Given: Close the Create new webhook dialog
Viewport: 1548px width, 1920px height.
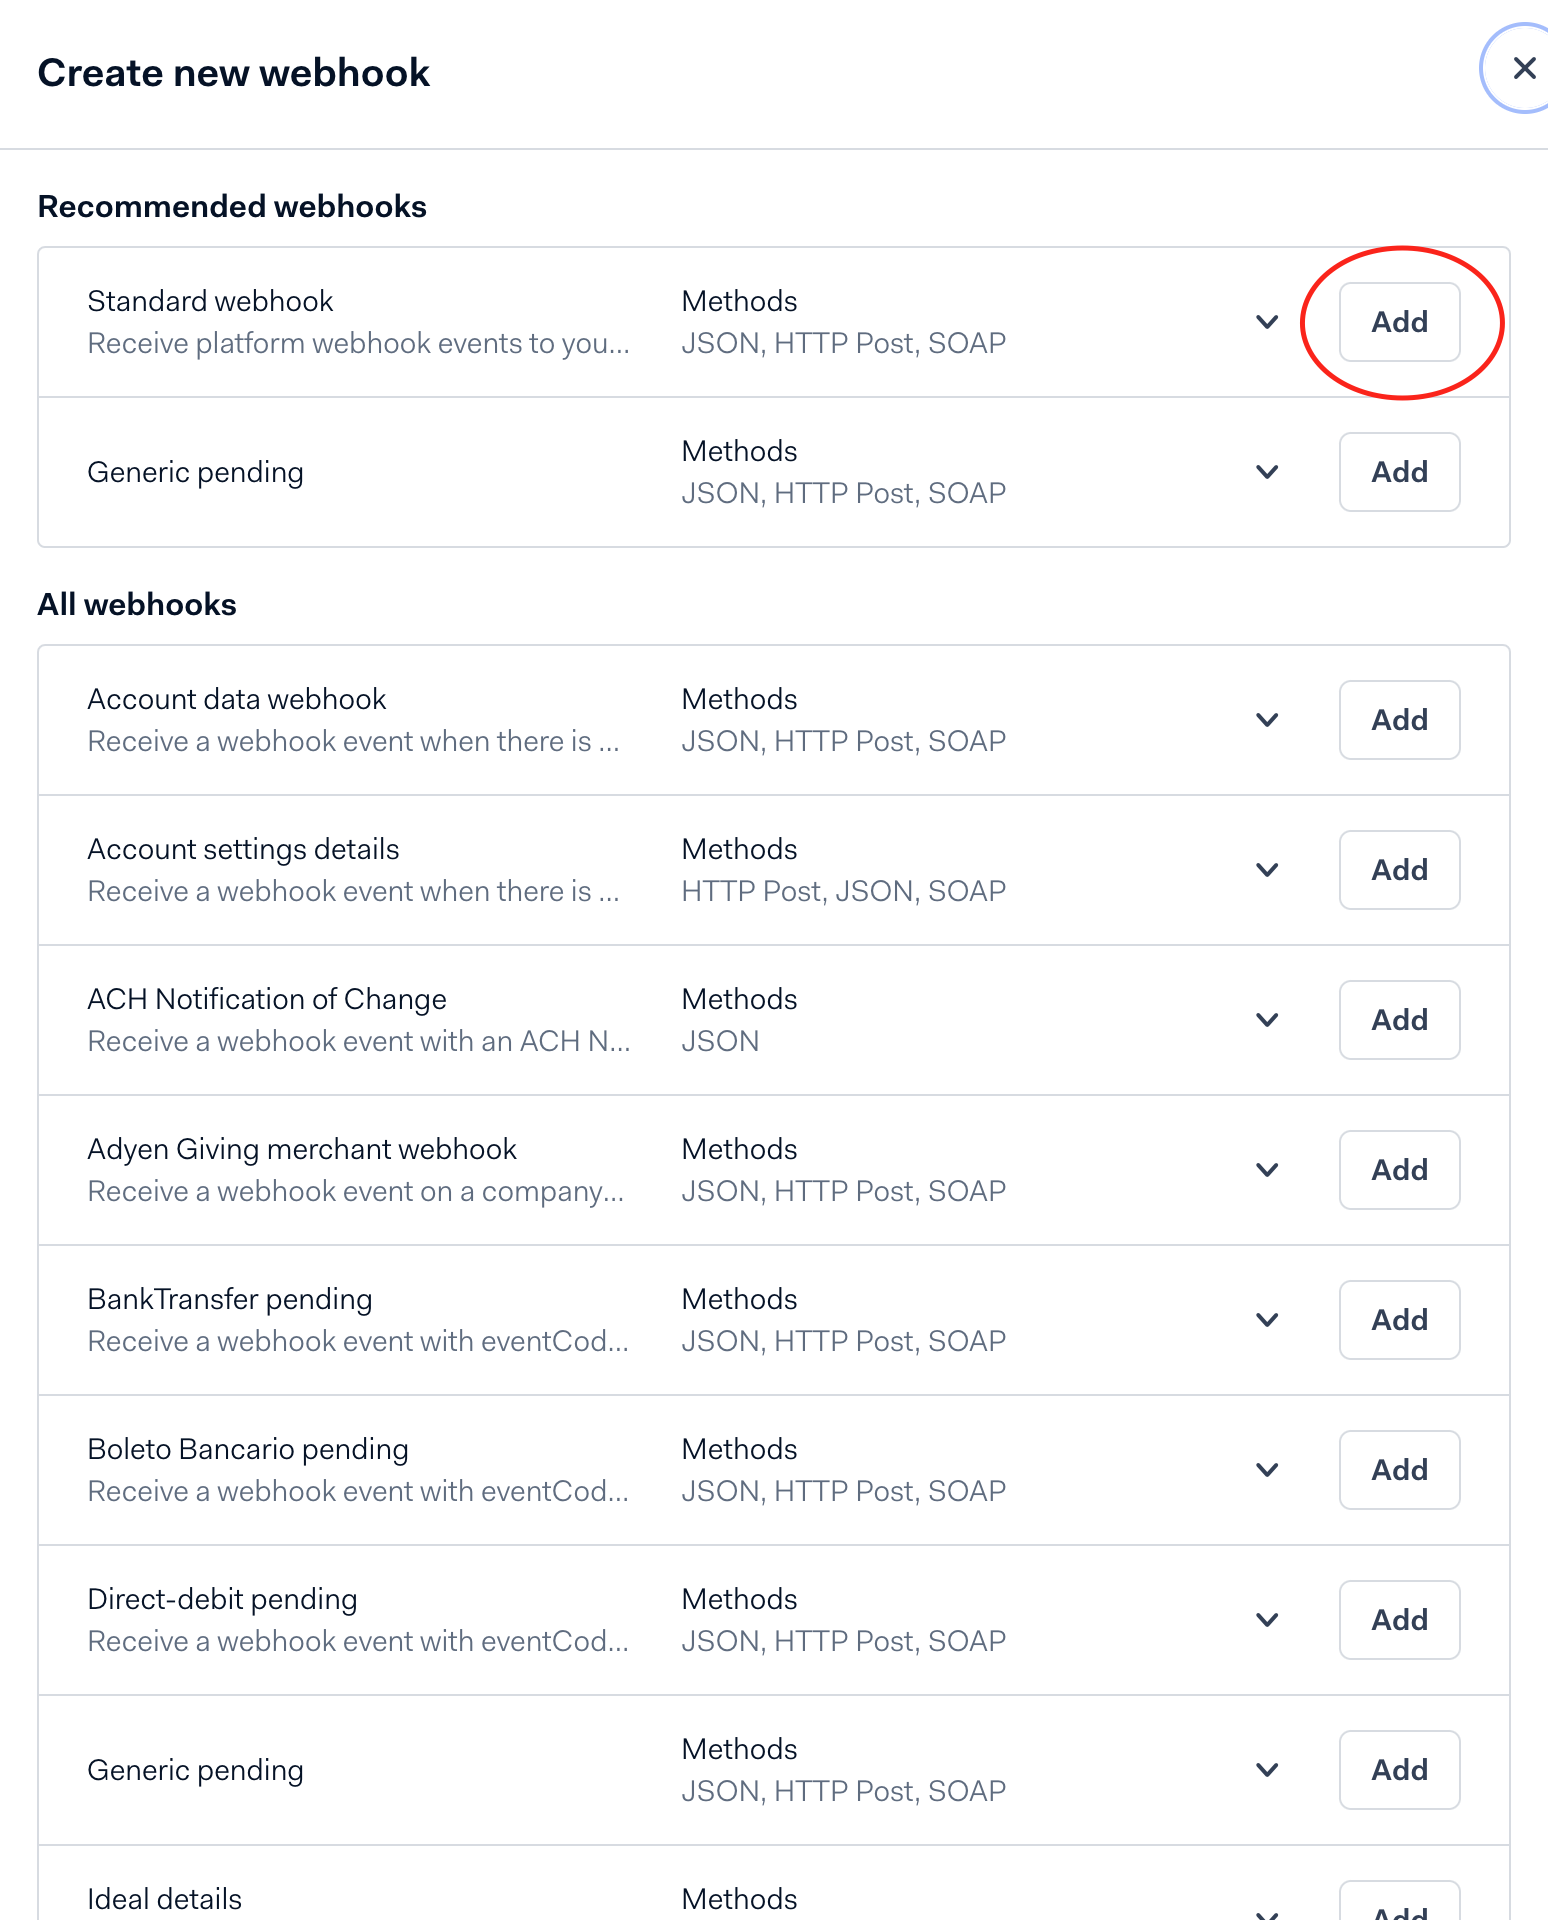Looking at the screenshot, I should click(x=1523, y=68).
